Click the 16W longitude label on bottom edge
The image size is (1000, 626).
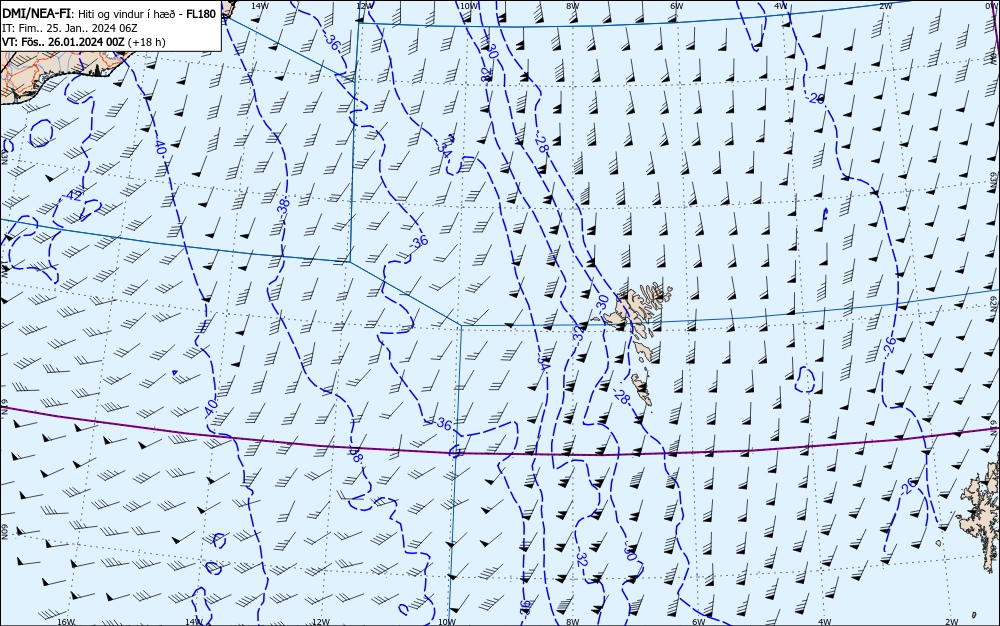66,622
